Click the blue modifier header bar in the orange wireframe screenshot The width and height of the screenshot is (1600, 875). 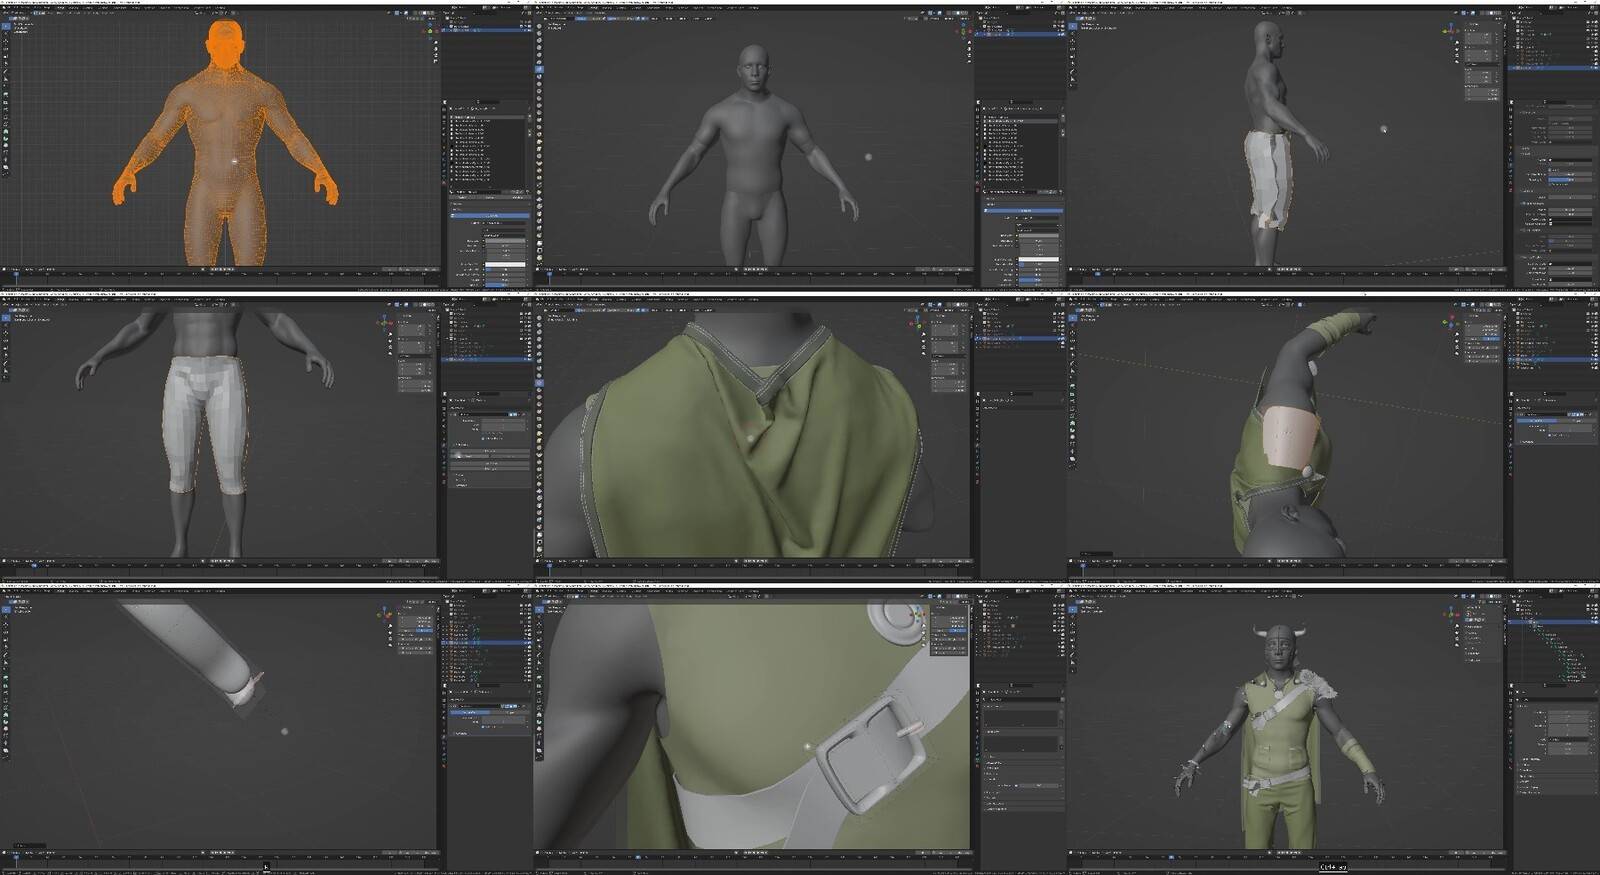tap(490, 215)
